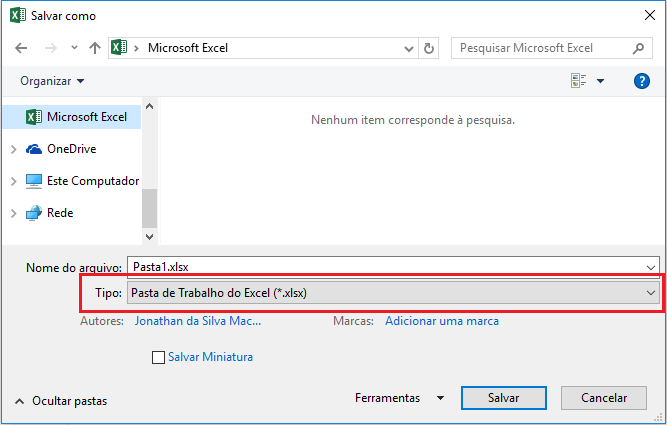Viewport: 667px width, 425px height.
Task: Expand the OneDrive tree node
Action: pyautogui.click(x=14, y=149)
